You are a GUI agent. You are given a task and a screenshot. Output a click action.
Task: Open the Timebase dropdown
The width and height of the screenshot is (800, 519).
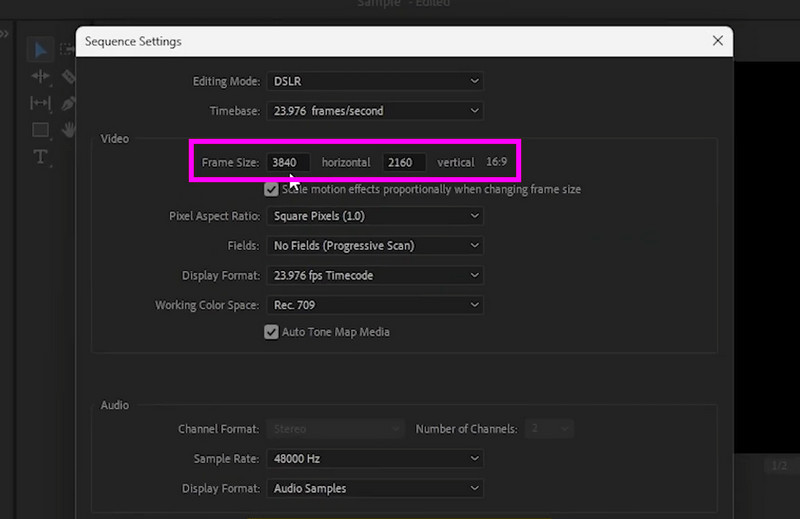[375, 111]
